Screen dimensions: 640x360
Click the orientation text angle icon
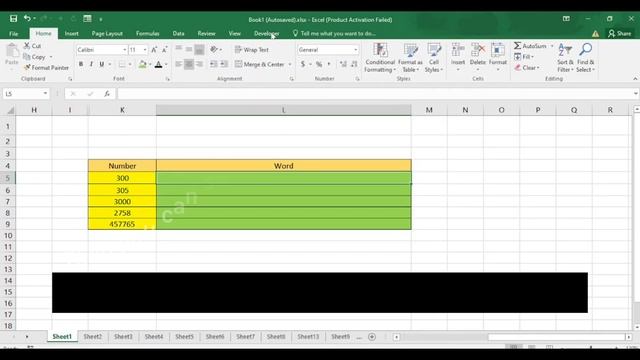click(x=214, y=50)
